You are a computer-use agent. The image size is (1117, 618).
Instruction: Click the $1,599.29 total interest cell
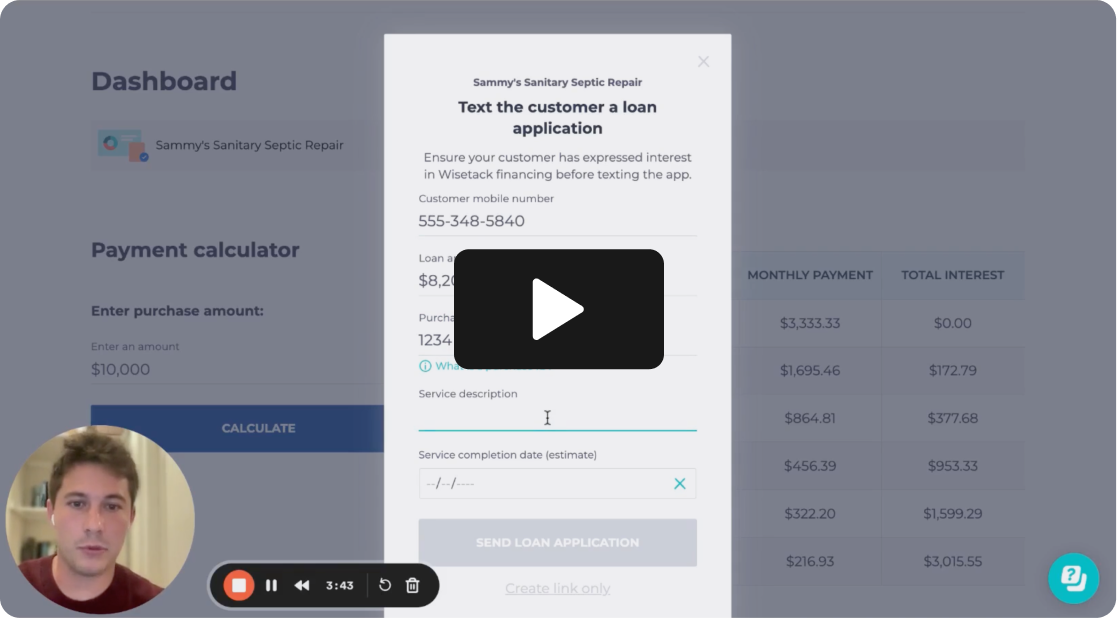pos(952,514)
